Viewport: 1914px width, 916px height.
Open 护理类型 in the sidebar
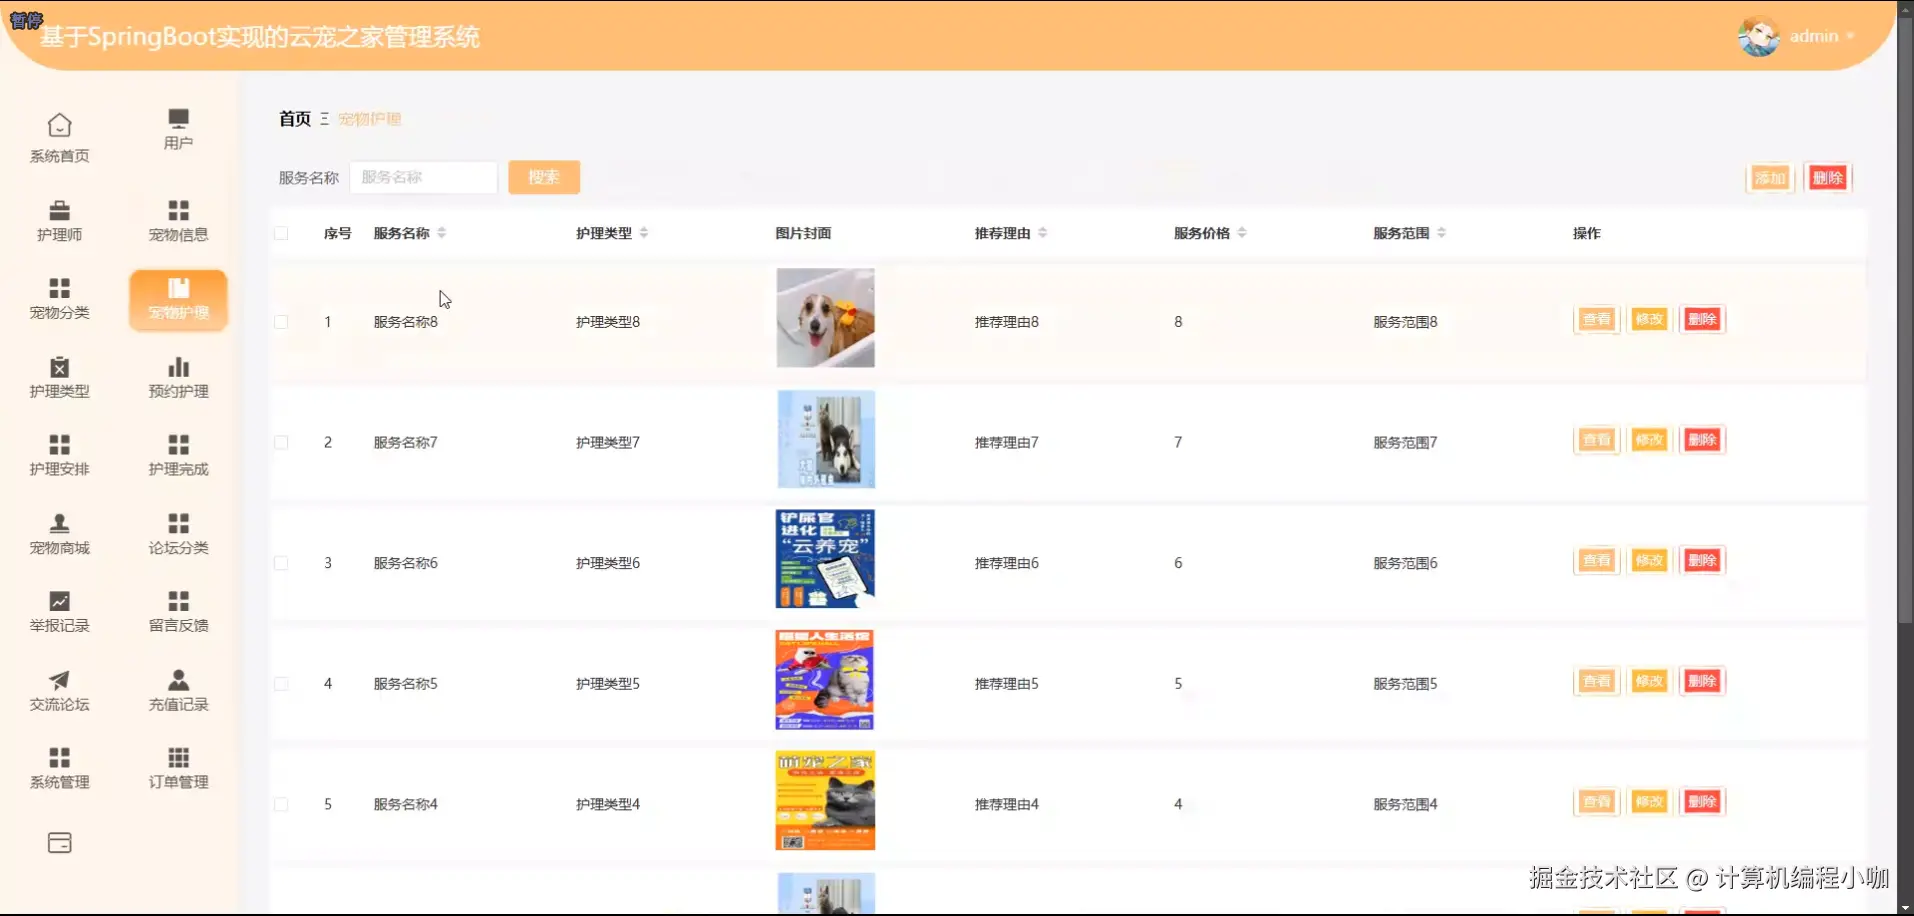click(x=59, y=377)
